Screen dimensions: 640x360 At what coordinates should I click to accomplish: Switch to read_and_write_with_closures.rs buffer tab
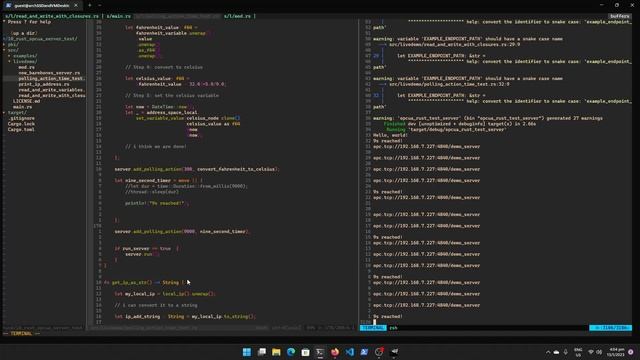[x=52, y=16]
